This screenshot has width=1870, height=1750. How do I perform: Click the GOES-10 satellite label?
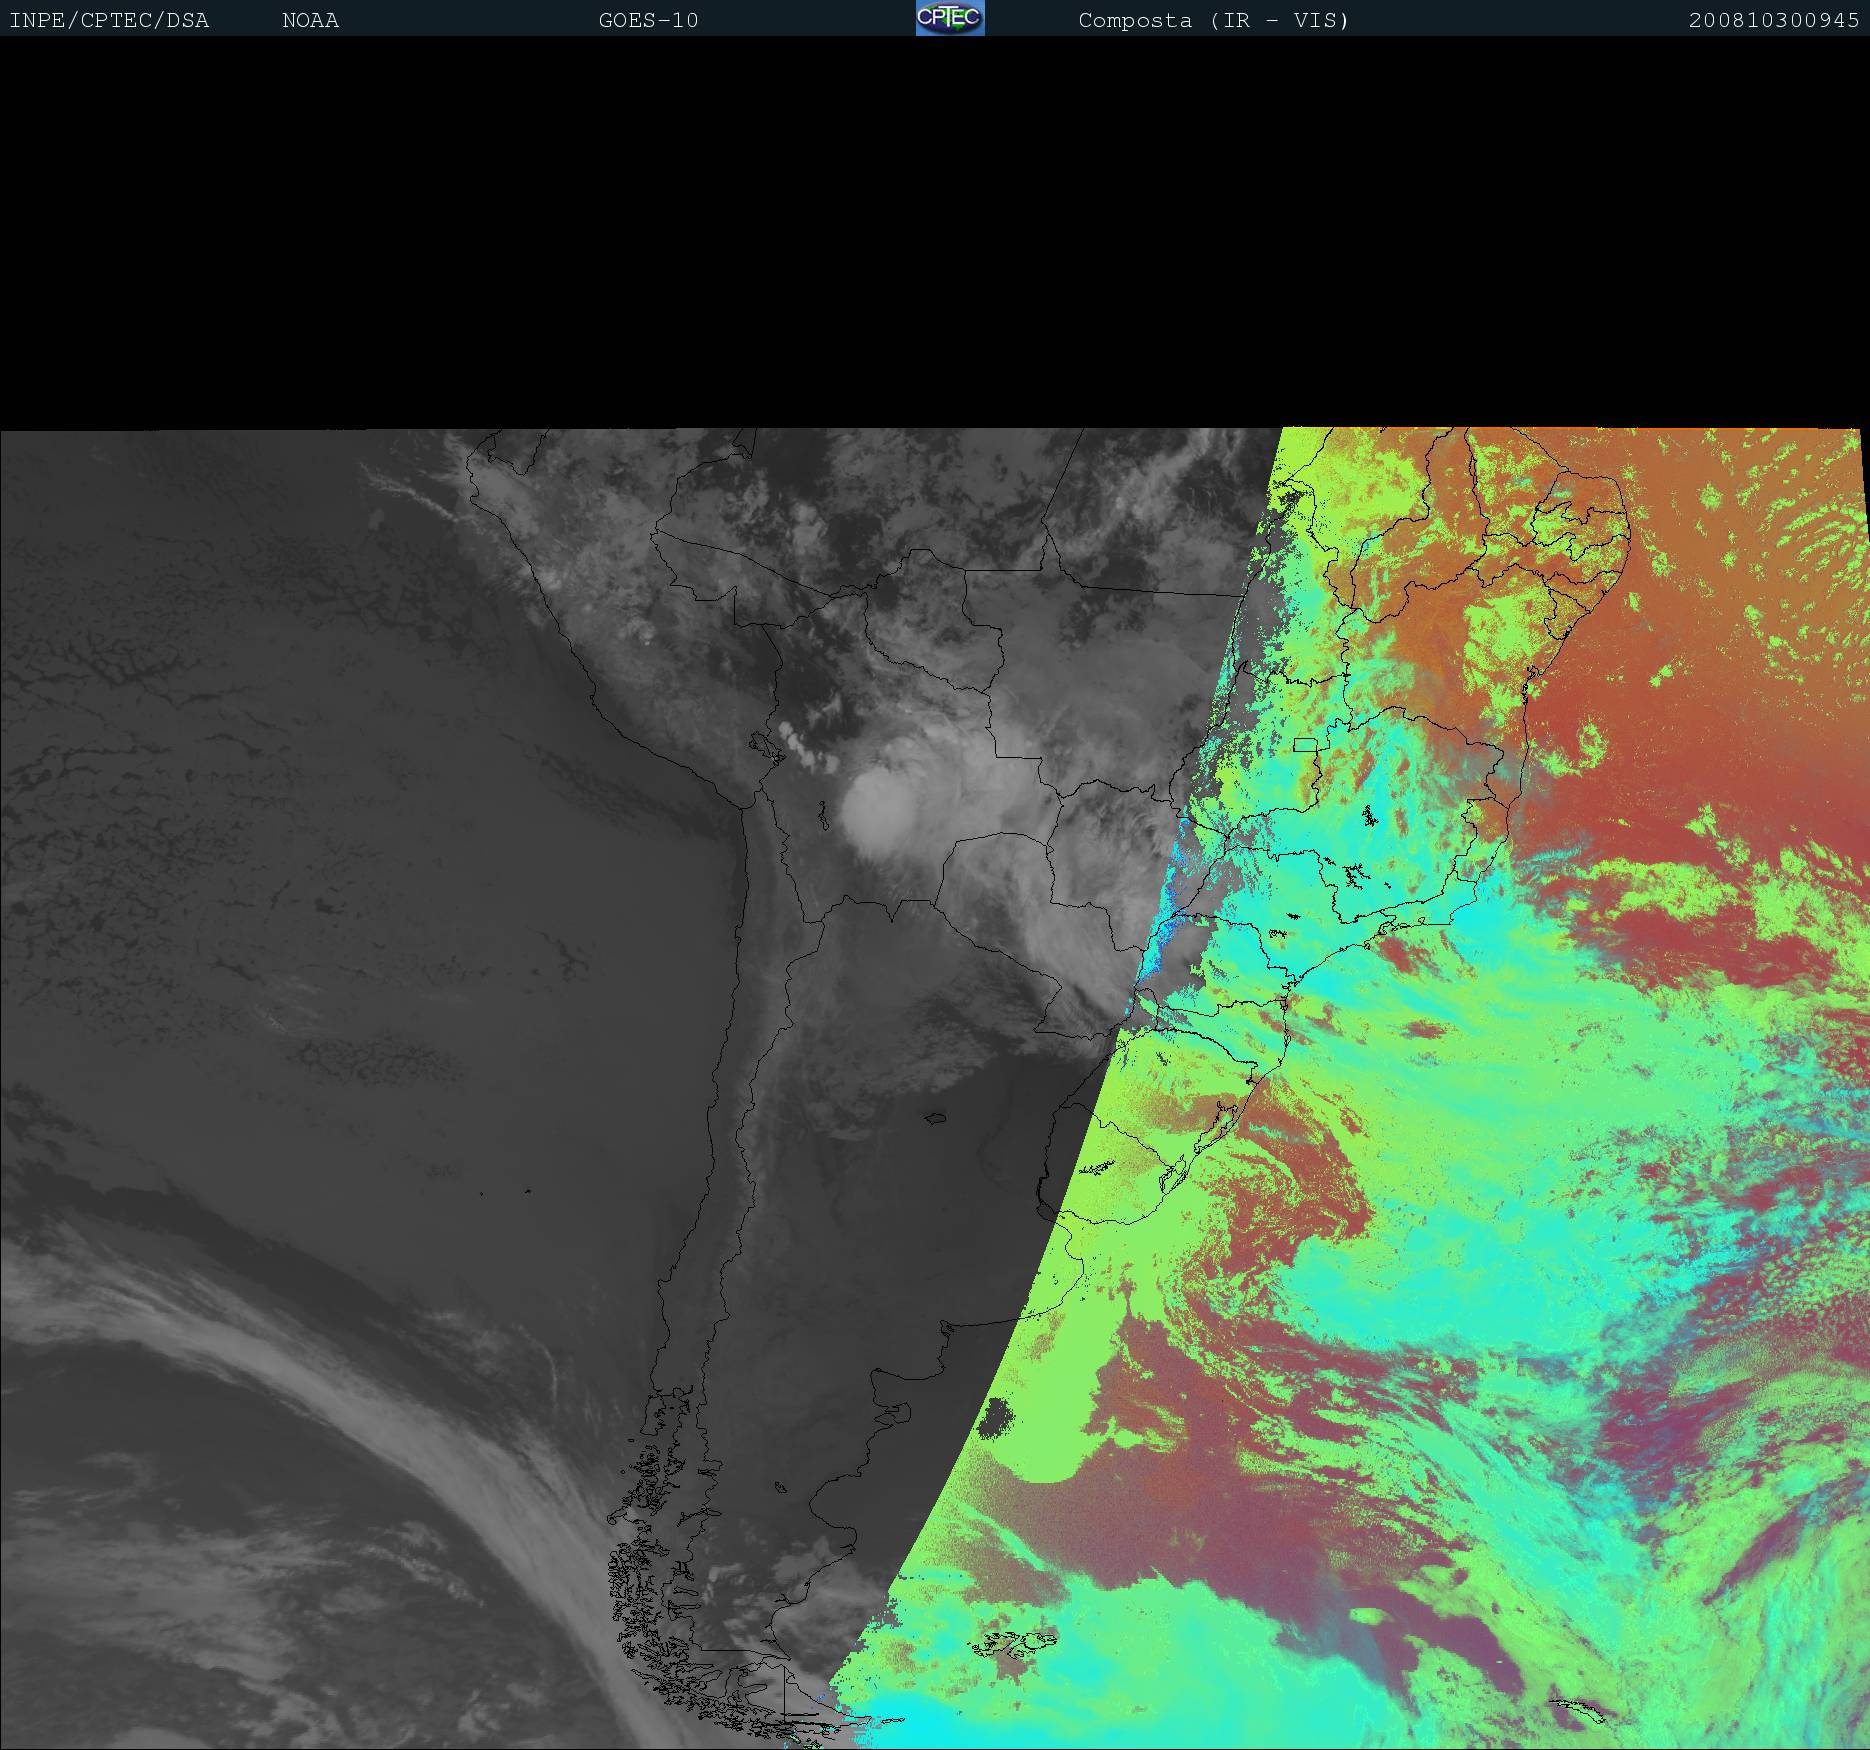tap(648, 20)
